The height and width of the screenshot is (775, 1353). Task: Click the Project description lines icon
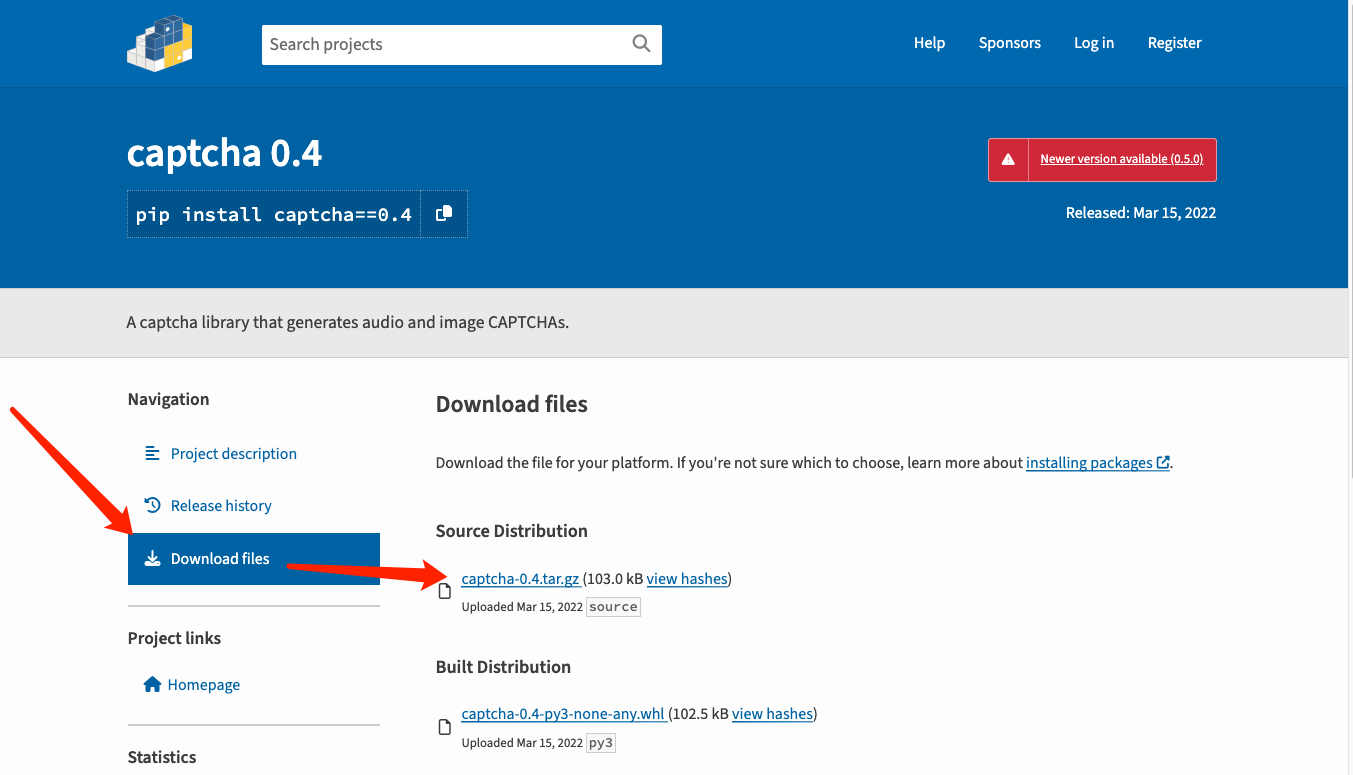152,454
